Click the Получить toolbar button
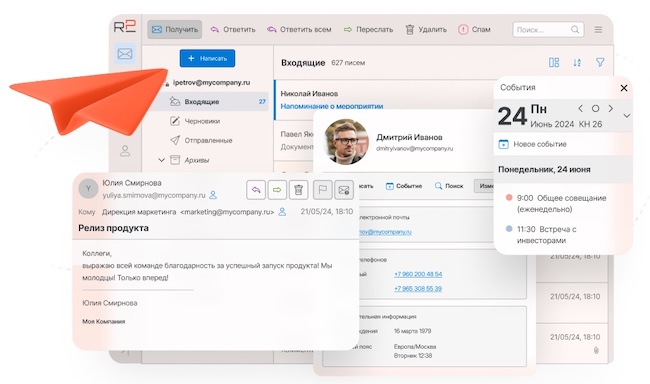This screenshot has width=650, height=384. click(175, 29)
